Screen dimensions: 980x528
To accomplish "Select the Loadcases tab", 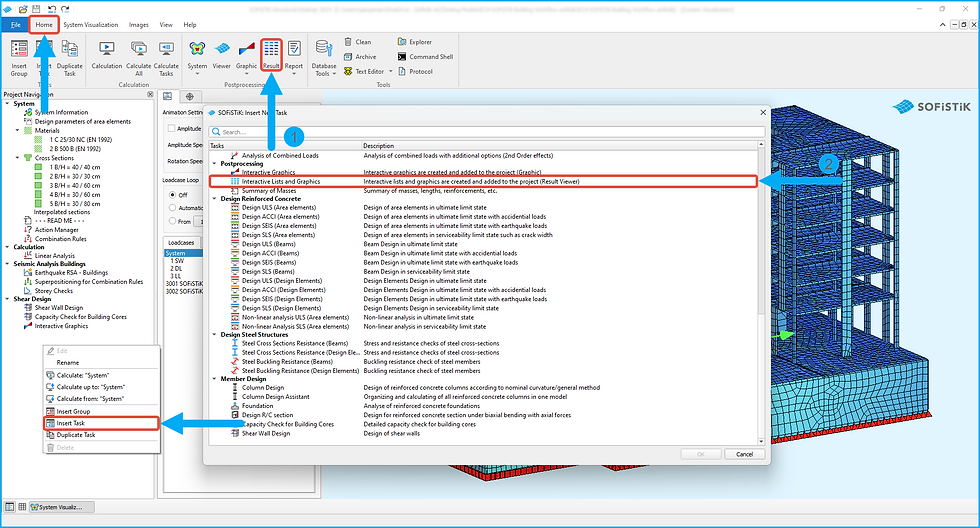I will (181, 242).
